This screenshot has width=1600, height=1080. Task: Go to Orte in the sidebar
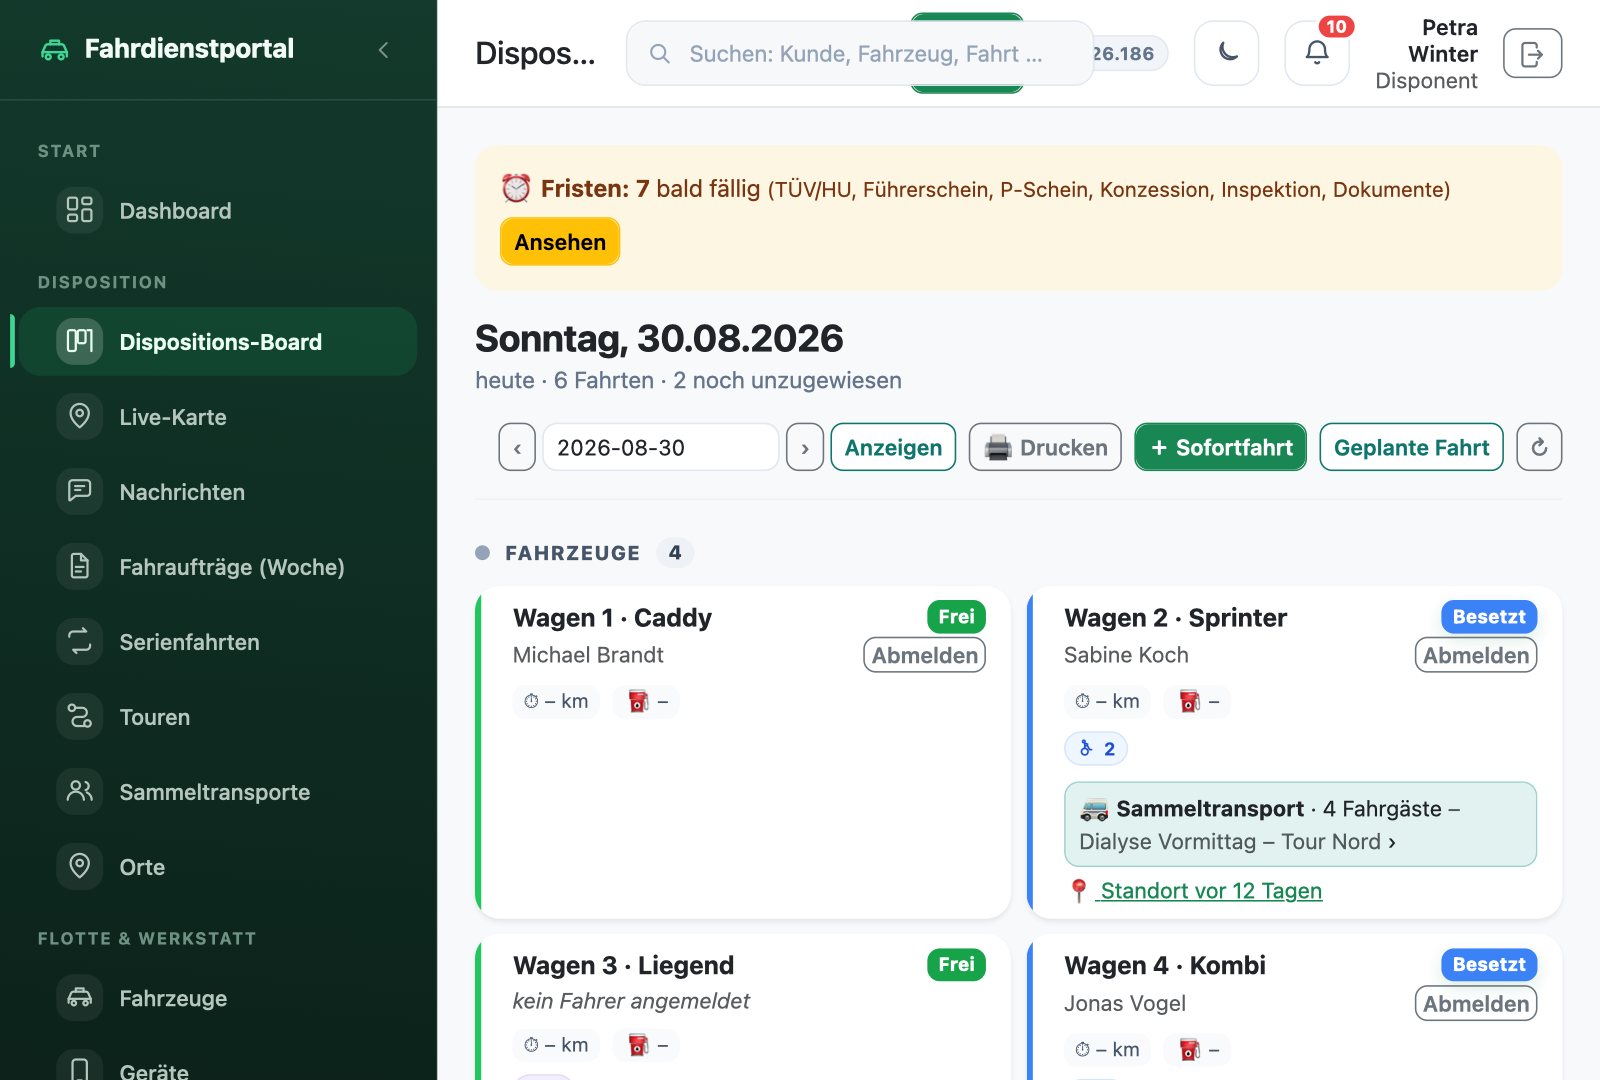pyautogui.click(x=218, y=867)
